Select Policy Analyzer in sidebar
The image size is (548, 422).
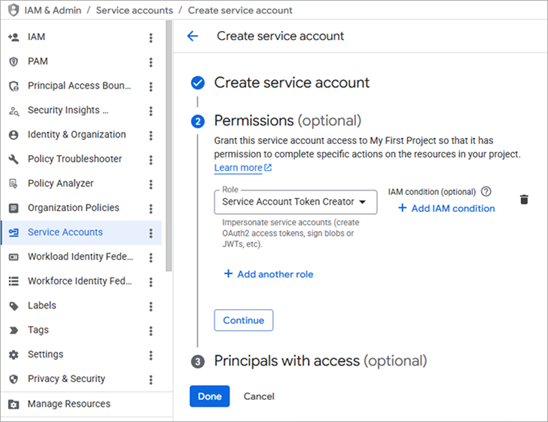coord(81,184)
